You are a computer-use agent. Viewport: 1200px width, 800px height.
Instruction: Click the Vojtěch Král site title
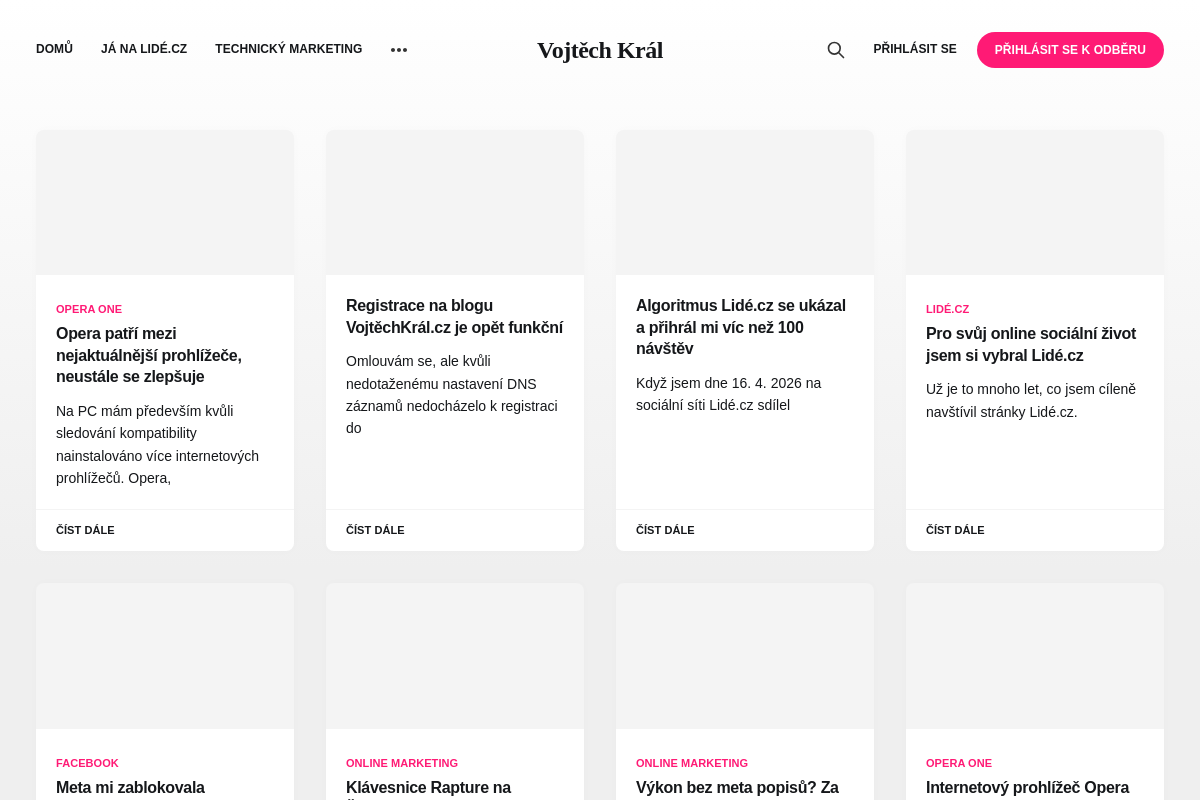[600, 50]
